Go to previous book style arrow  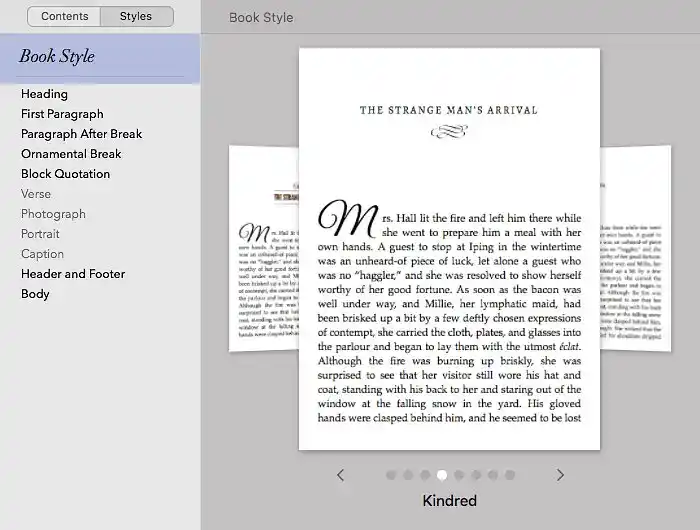pos(341,475)
